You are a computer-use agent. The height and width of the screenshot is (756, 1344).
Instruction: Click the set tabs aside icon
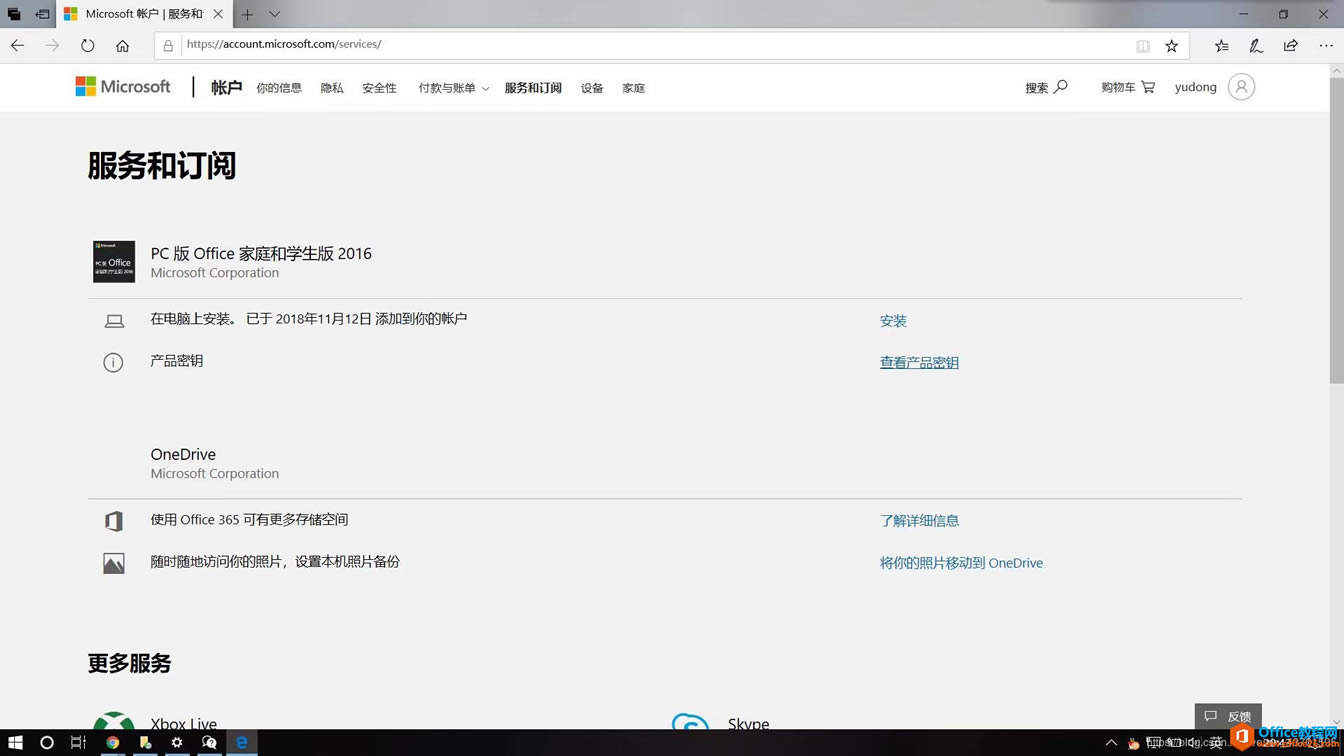coord(42,14)
